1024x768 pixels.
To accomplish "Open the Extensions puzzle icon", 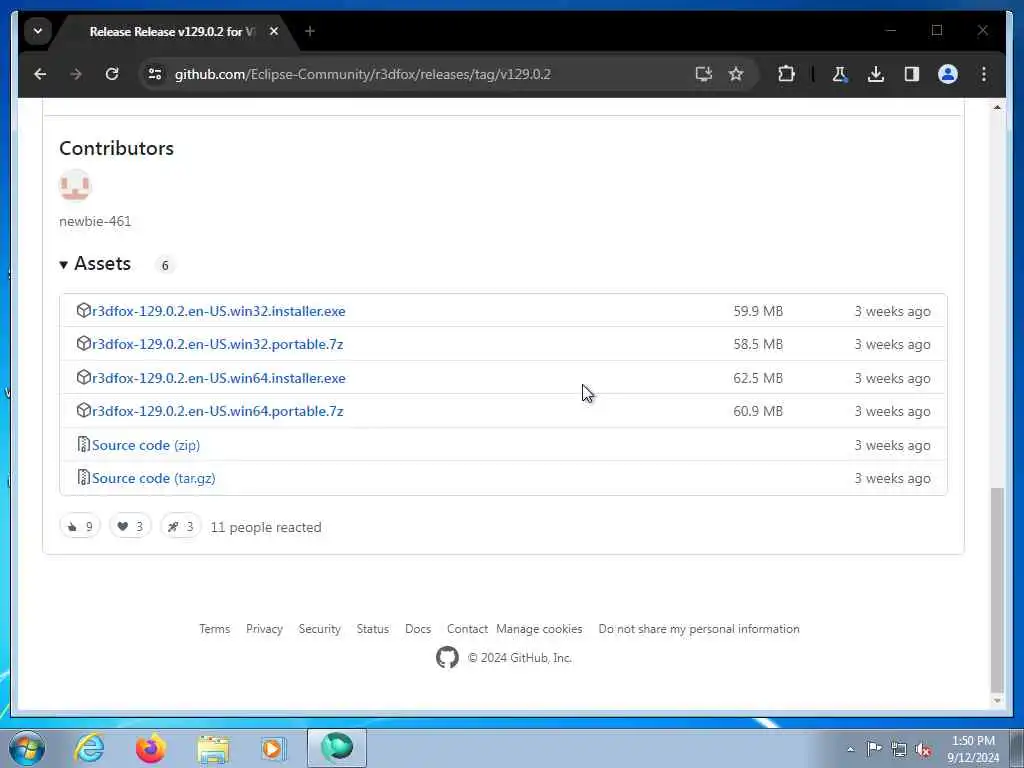I will coord(786,74).
